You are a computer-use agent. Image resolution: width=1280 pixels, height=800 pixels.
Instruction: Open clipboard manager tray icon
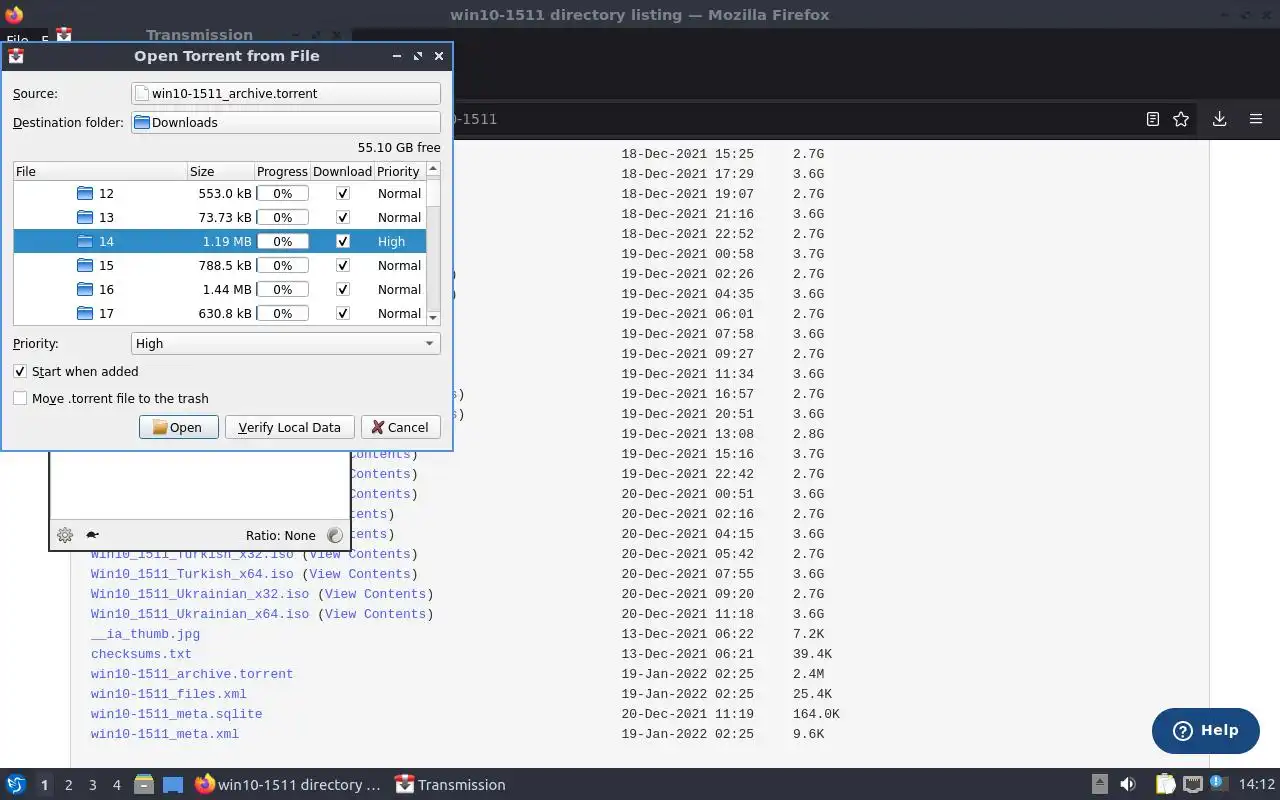(x=1165, y=785)
